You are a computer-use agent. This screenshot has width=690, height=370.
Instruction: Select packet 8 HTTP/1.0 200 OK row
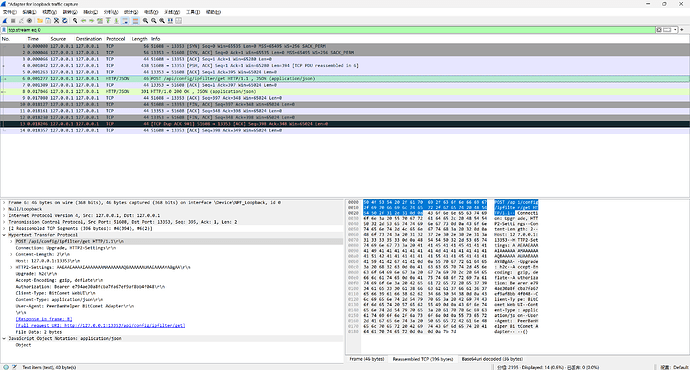pyautogui.click(x=345, y=92)
